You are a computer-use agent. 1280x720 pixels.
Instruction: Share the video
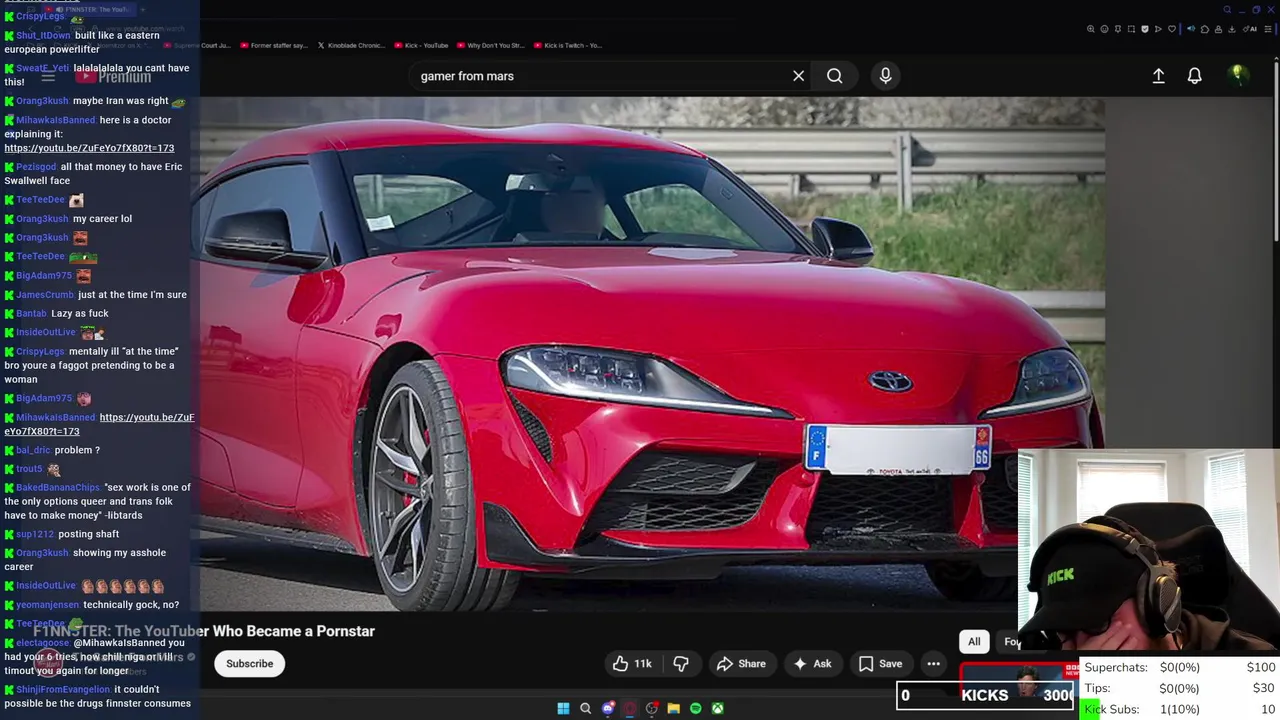coord(741,664)
